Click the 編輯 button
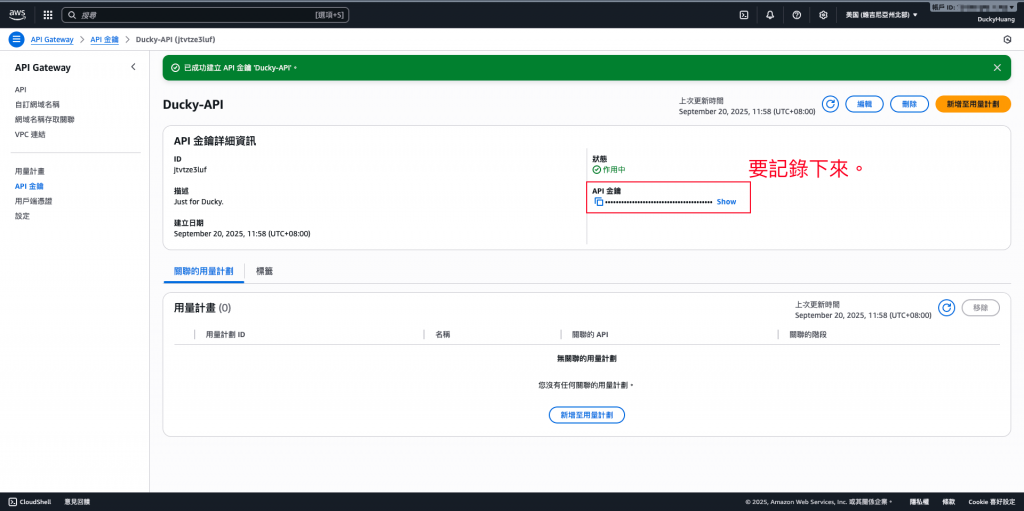Viewport: 1024px width, 511px height. [864, 104]
